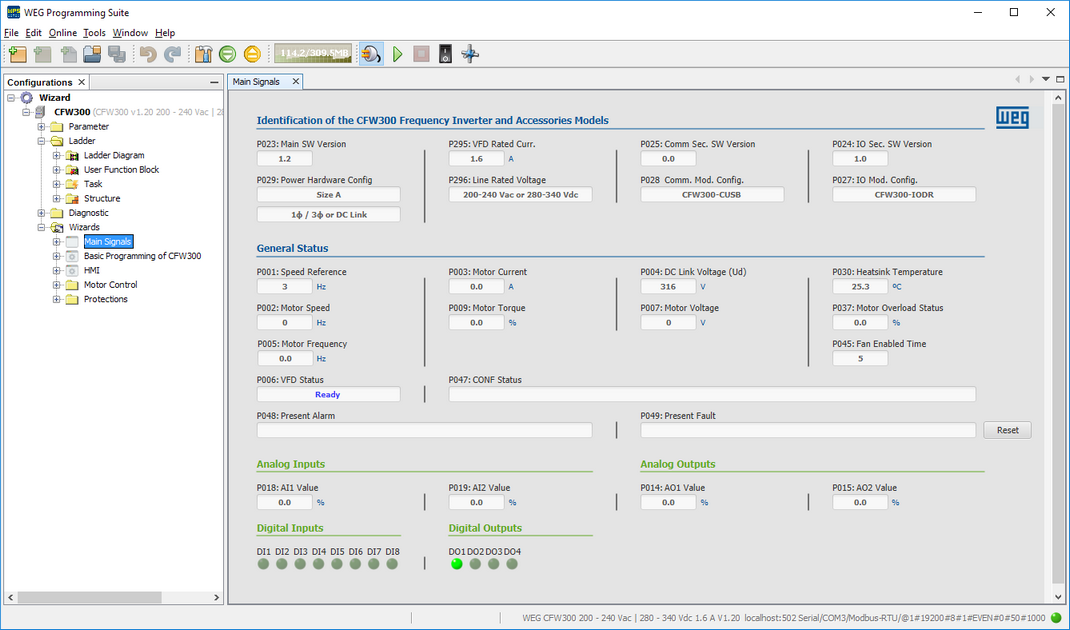Select Motor Control in the Wizards tree

pyautogui.click(x=110, y=285)
